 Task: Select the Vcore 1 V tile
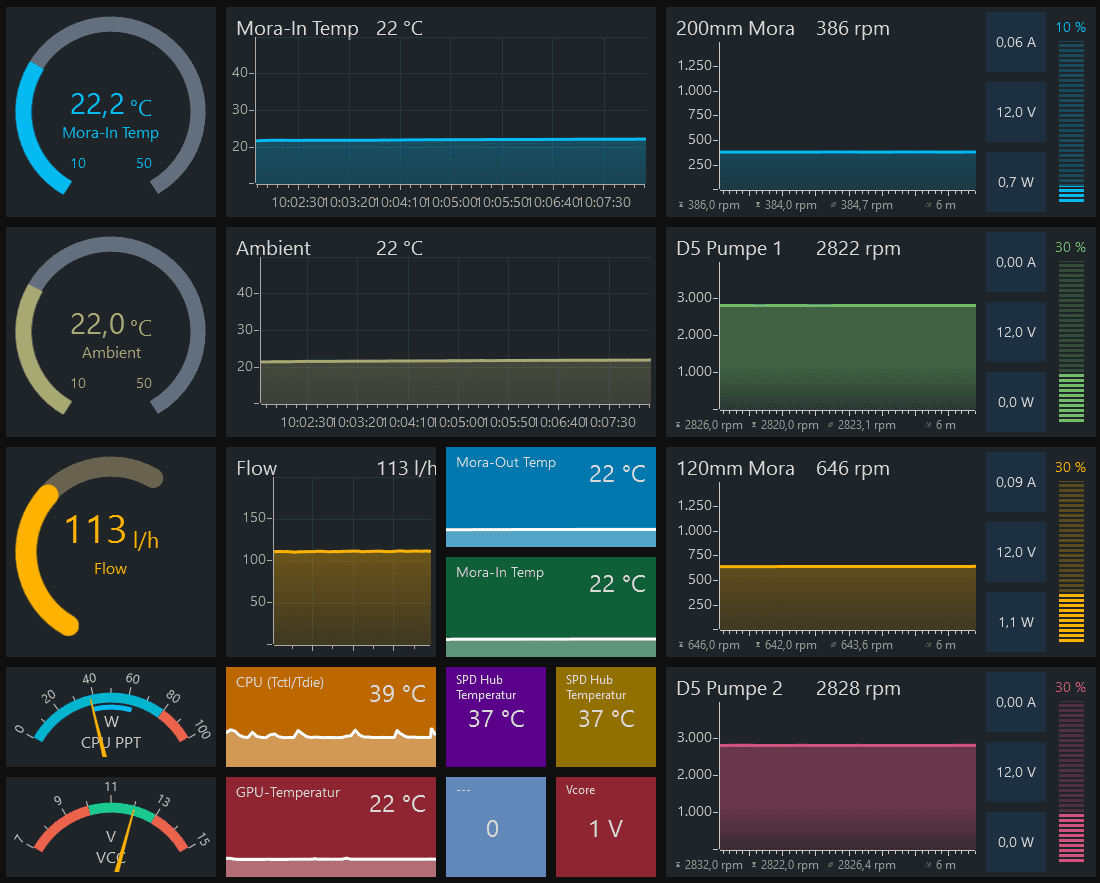click(606, 827)
